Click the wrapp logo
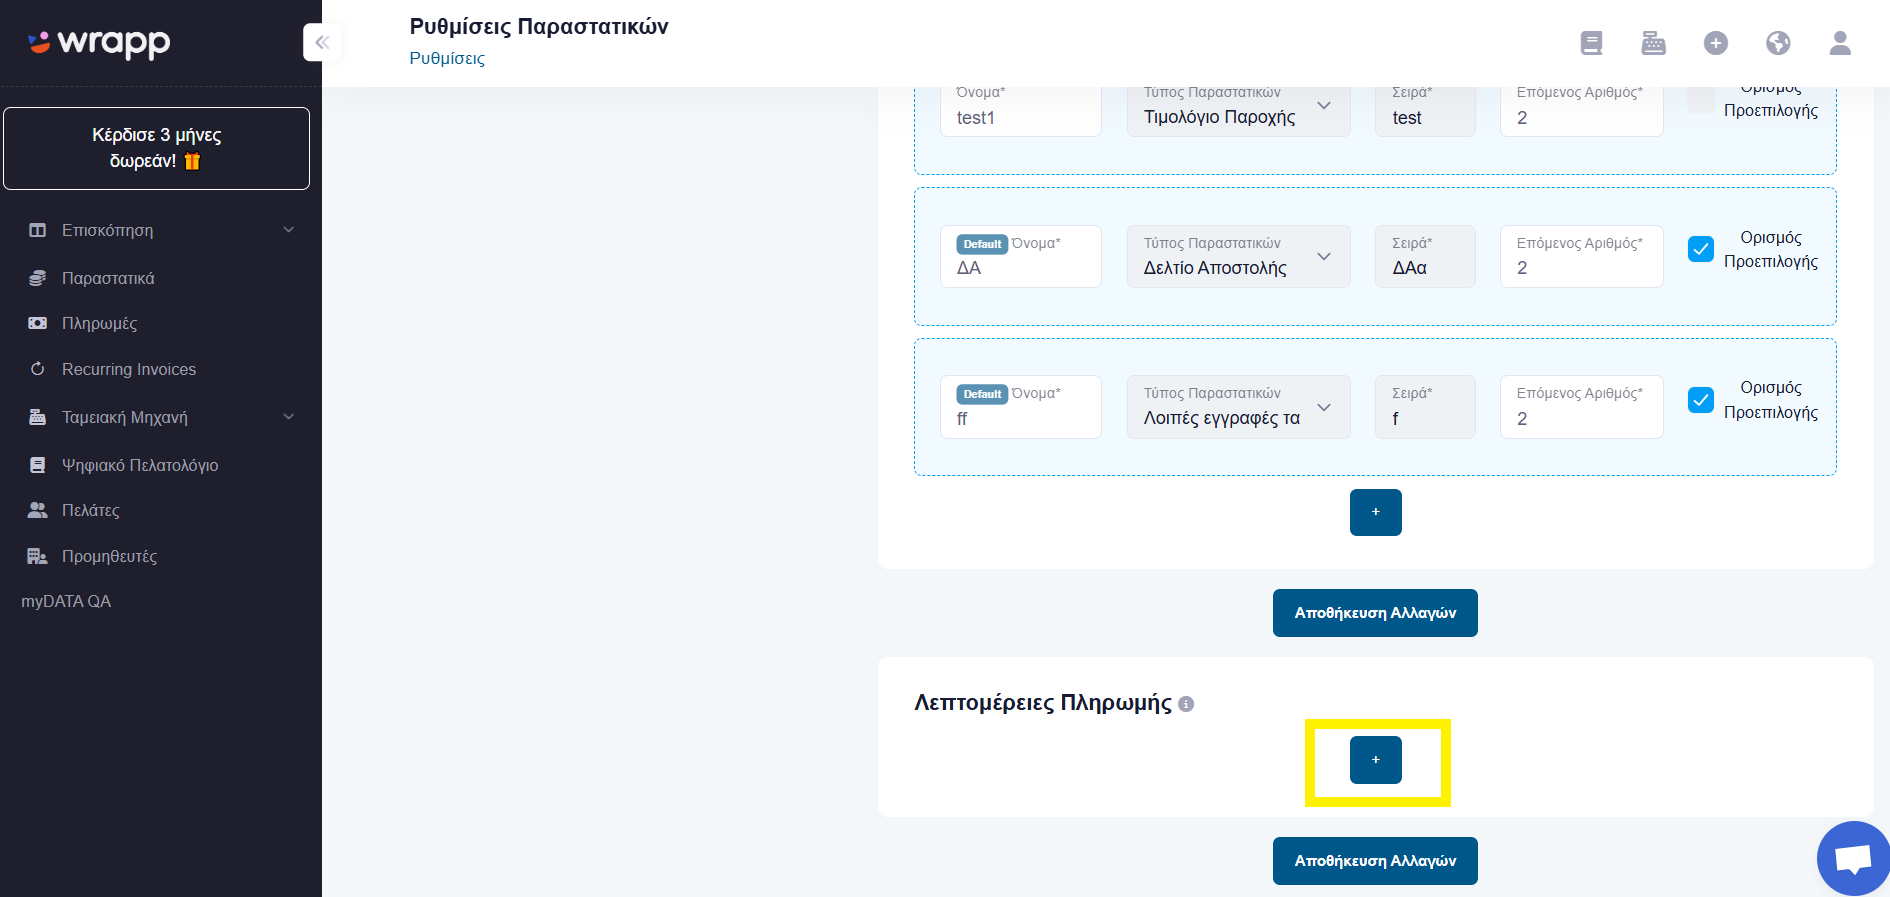This screenshot has width=1890, height=897. (x=99, y=43)
